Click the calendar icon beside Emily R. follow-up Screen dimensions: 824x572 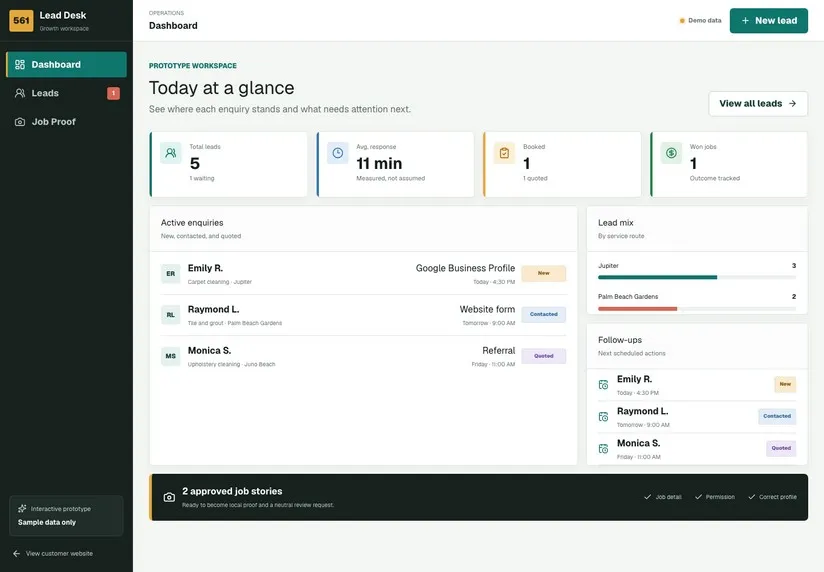point(603,385)
